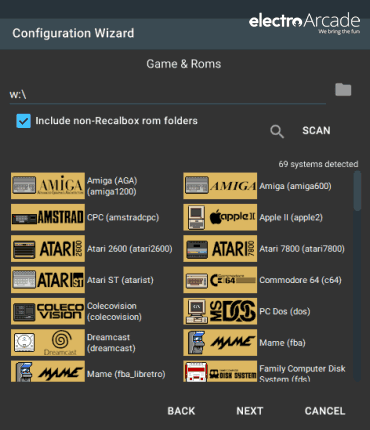
Task: Click the text PC Dos (dos)
Action: [285, 312]
